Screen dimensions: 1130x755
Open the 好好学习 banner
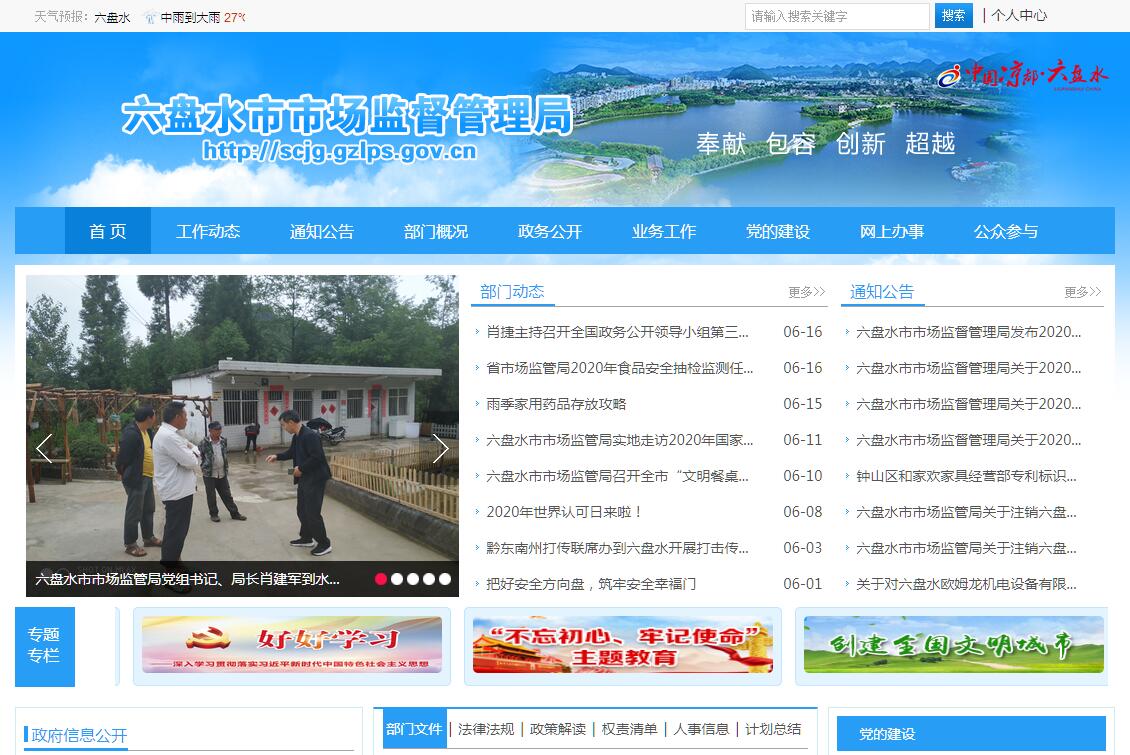[x=292, y=644]
